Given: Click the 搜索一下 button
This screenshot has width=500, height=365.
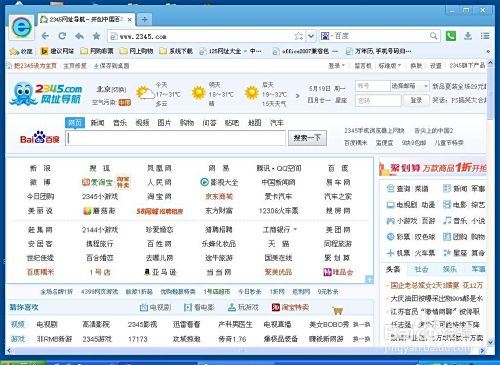Looking at the screenshot, I should pyautogui.click(x=307, y=138).
